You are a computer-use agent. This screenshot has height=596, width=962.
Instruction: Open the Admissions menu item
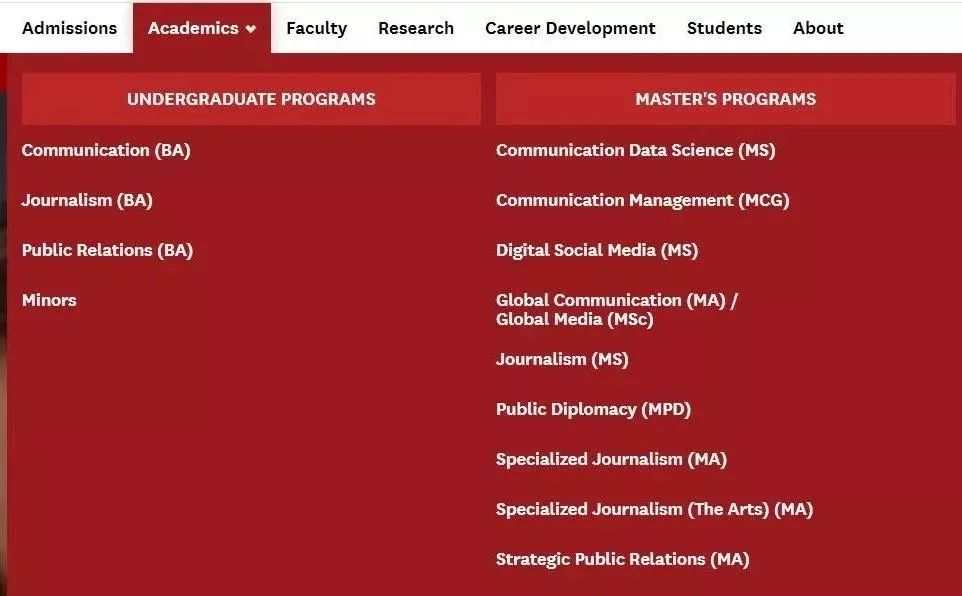point(69,28)
